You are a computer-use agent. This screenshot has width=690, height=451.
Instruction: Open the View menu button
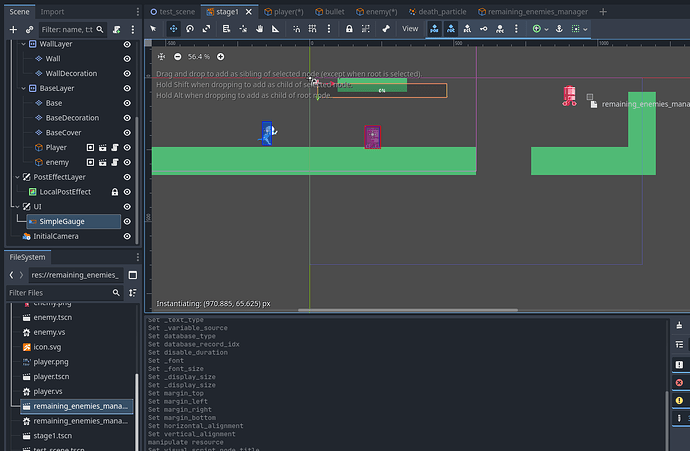pos(410,29)
